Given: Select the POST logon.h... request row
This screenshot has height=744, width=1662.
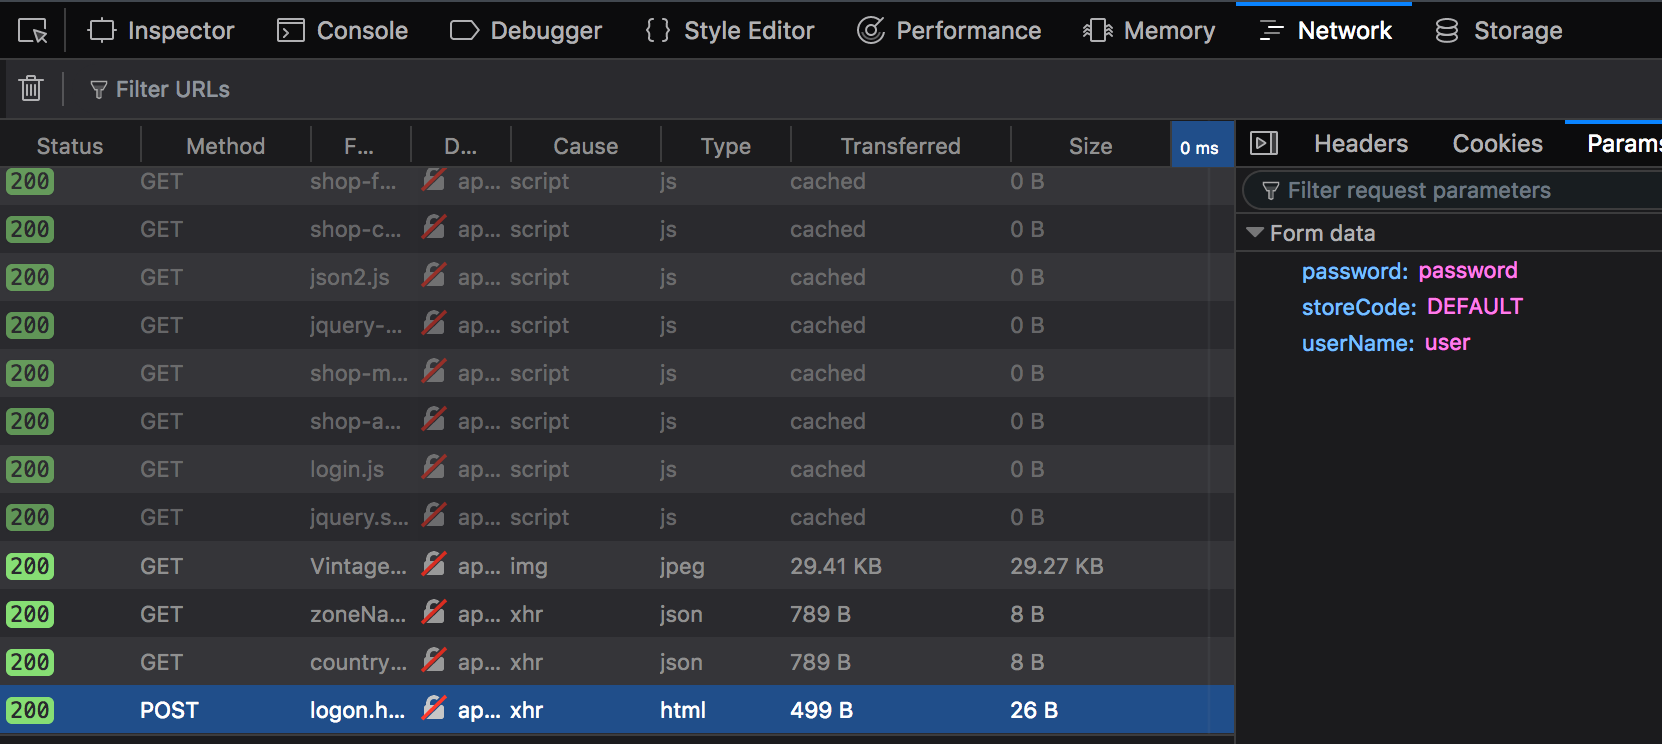Looking at the screenshot, I should (x=617, y=710).
